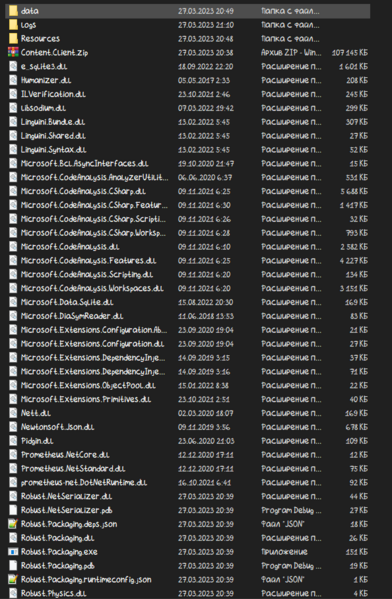Click the Robust.Packaging.runtimeconfig.json file icon

(x=13, y=580)
